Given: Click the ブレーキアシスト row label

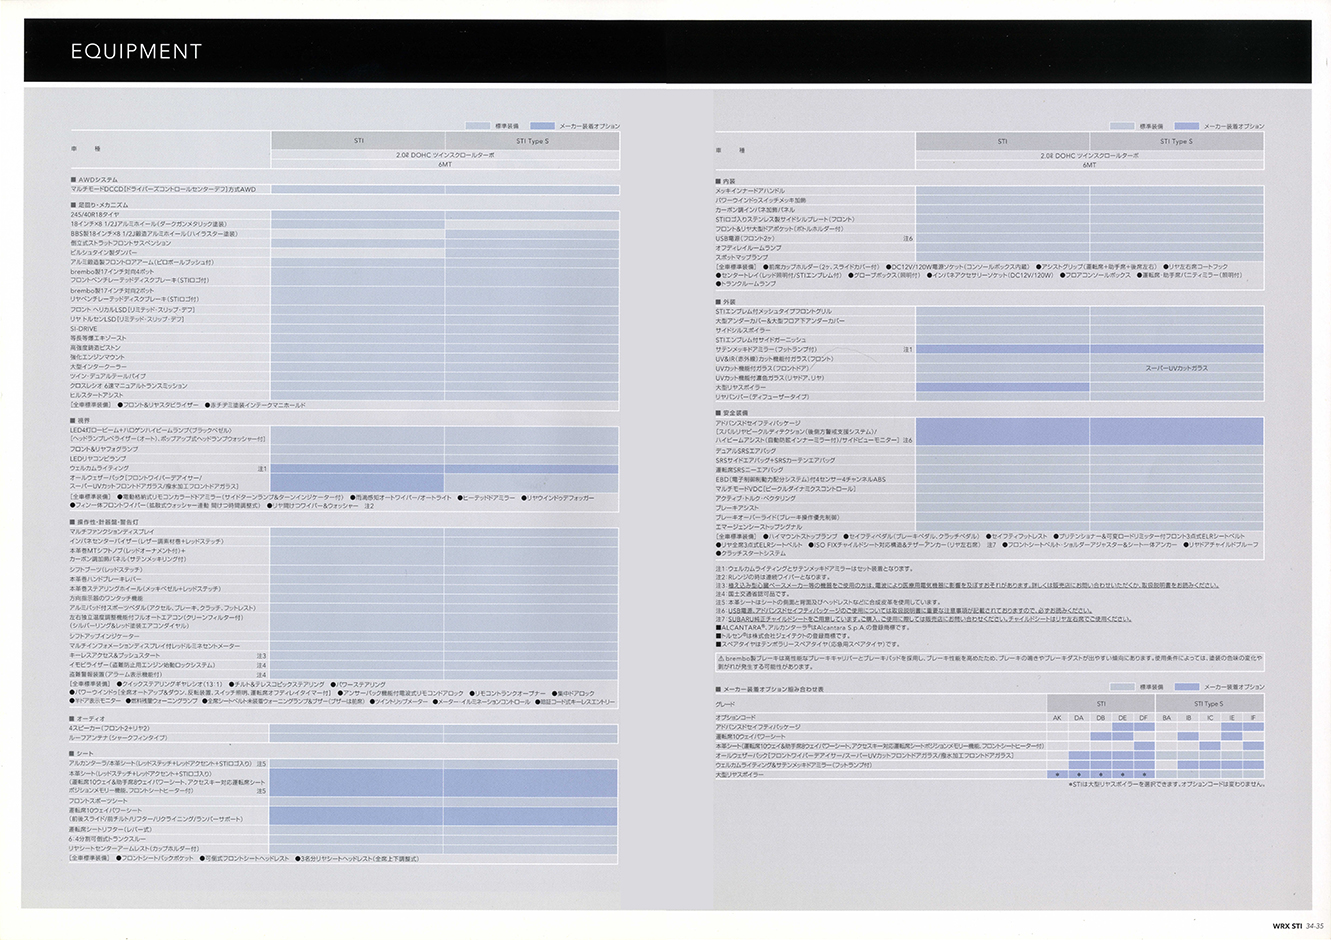Looking at the screenshot, I should (738, 508).
